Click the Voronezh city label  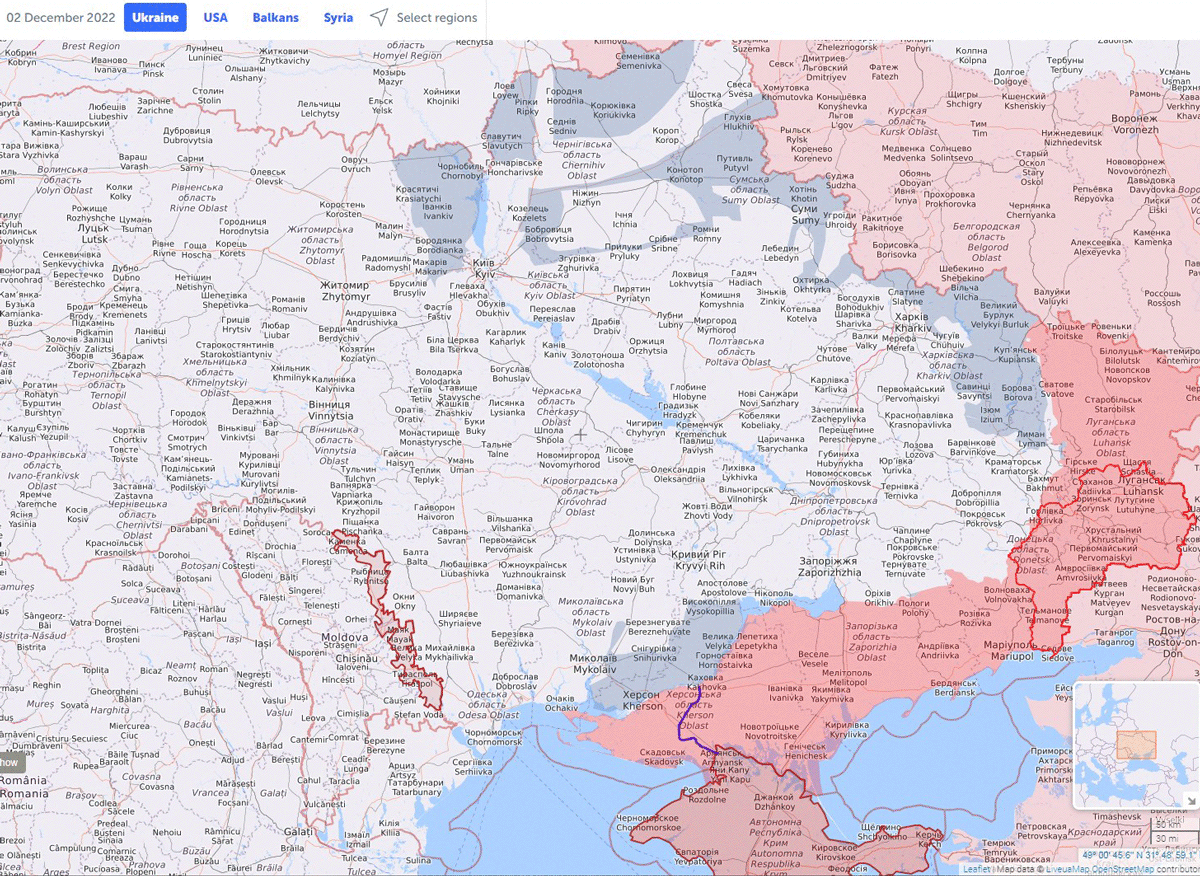(x=1134, y=124)
